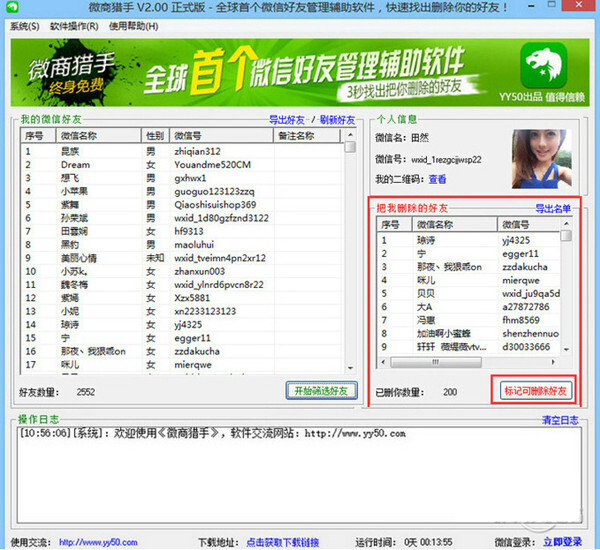Click the profile photo thumbnail

tap(542, 159)
